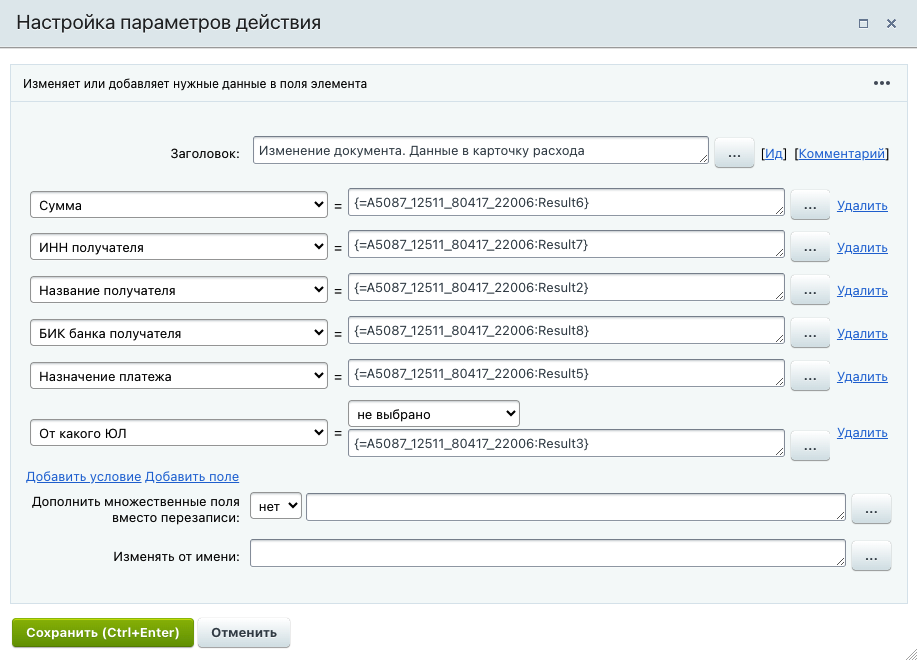Expand the 'не выбрано' dropdown
This screenshot has height=661, width=917.
pyautogui.click(x=434, y=413)
